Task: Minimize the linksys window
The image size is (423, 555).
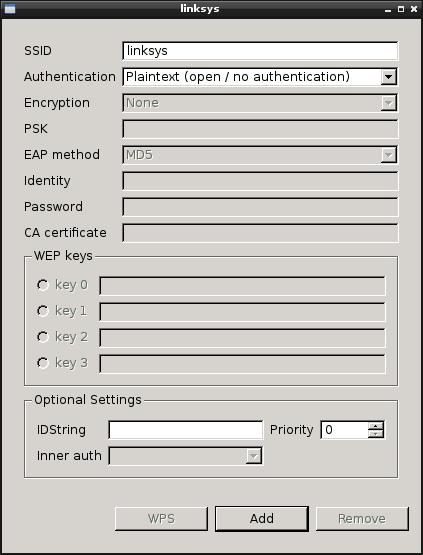Action: (x=388, y=10)
